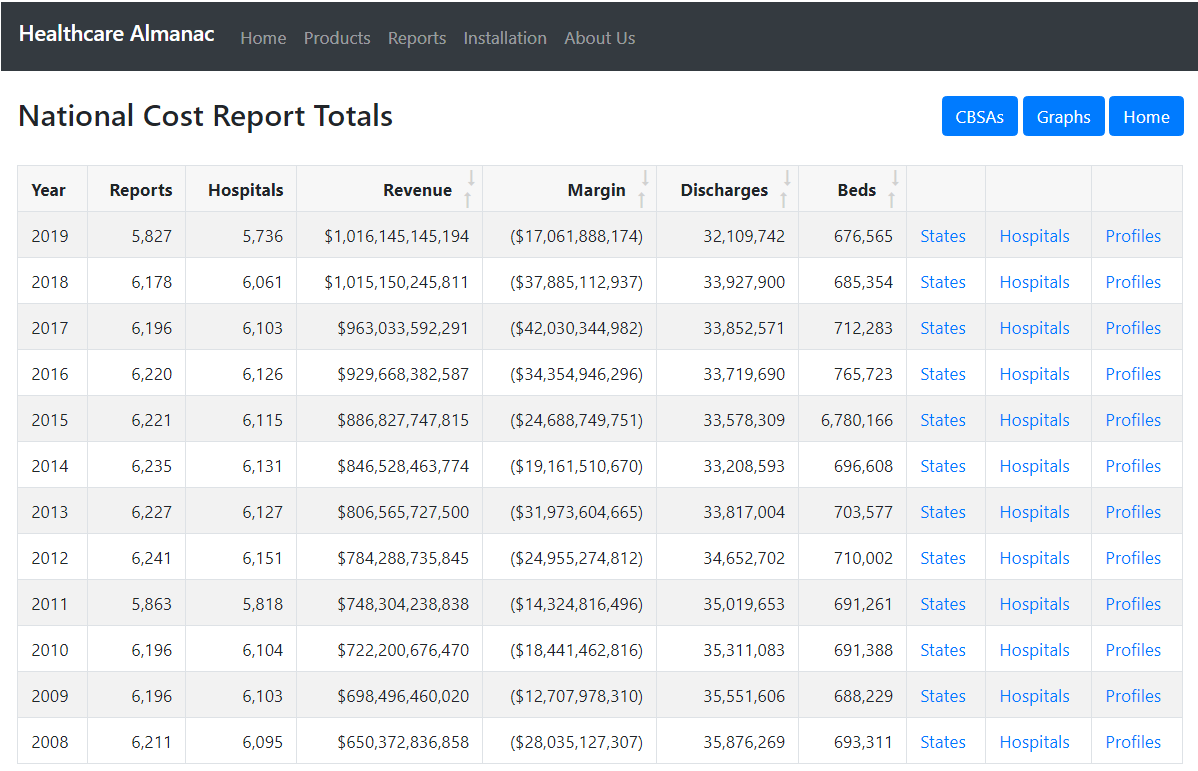1198x771 pixels.
Task: Open States link for 2019
Action: coord(943,236)
